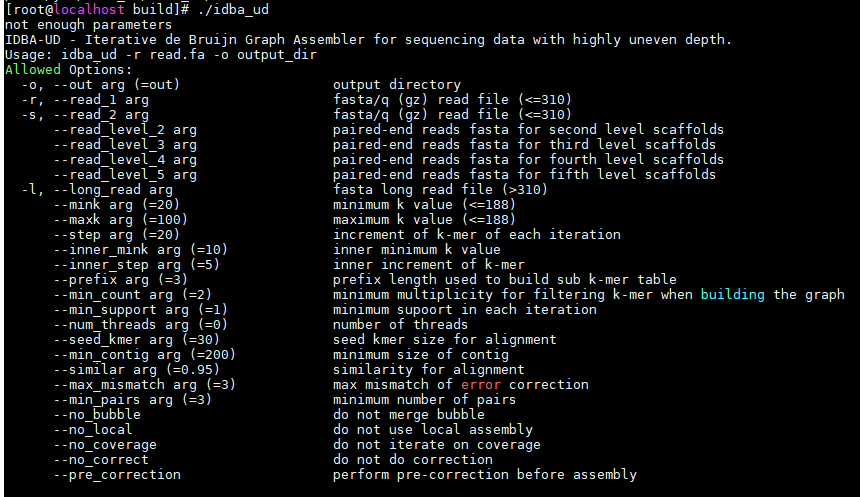Click 'localhost' in the shell prompt
The height and width of the screenshot is (497, 860).
89,10
